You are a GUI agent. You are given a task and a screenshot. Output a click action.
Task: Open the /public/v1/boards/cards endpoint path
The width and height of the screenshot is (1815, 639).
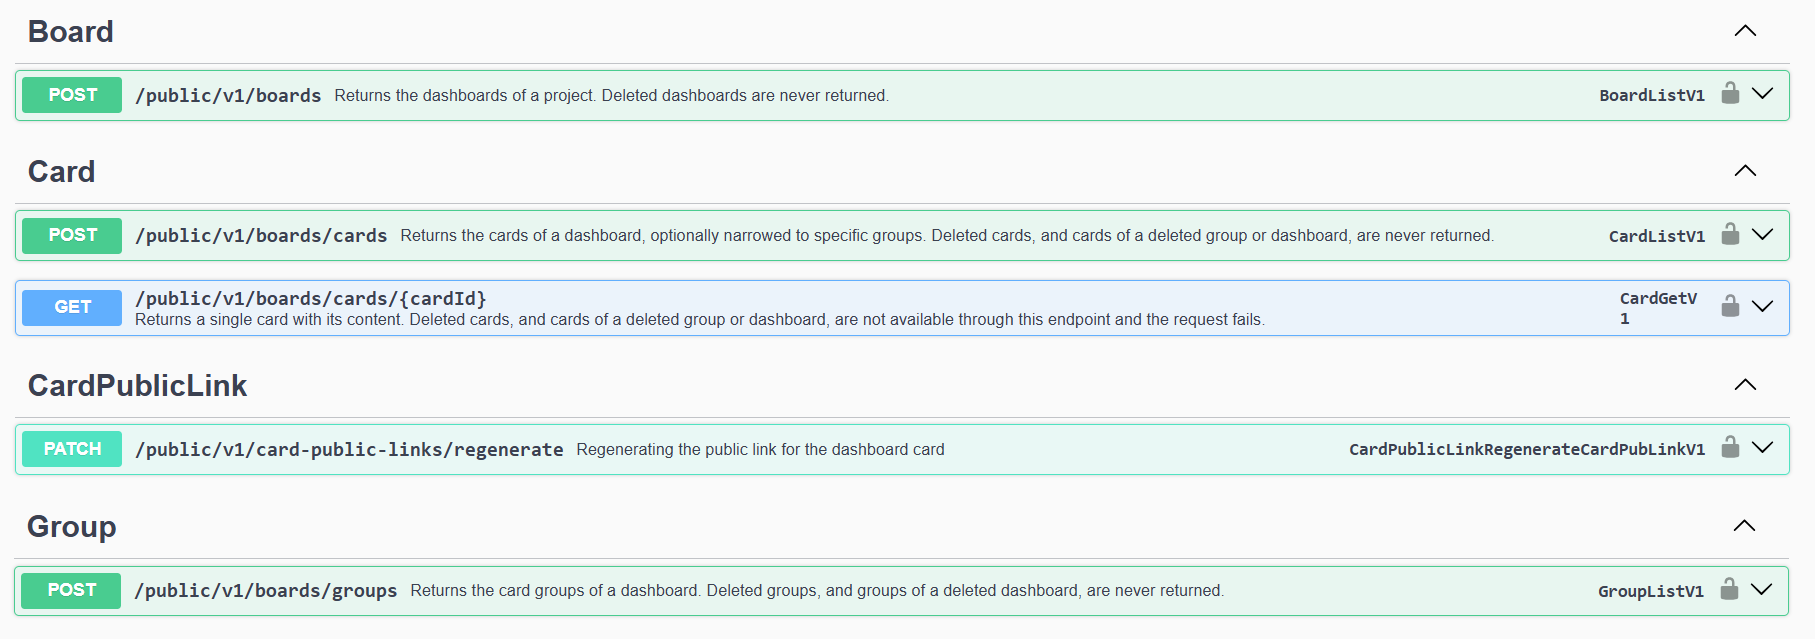point(261,236)
